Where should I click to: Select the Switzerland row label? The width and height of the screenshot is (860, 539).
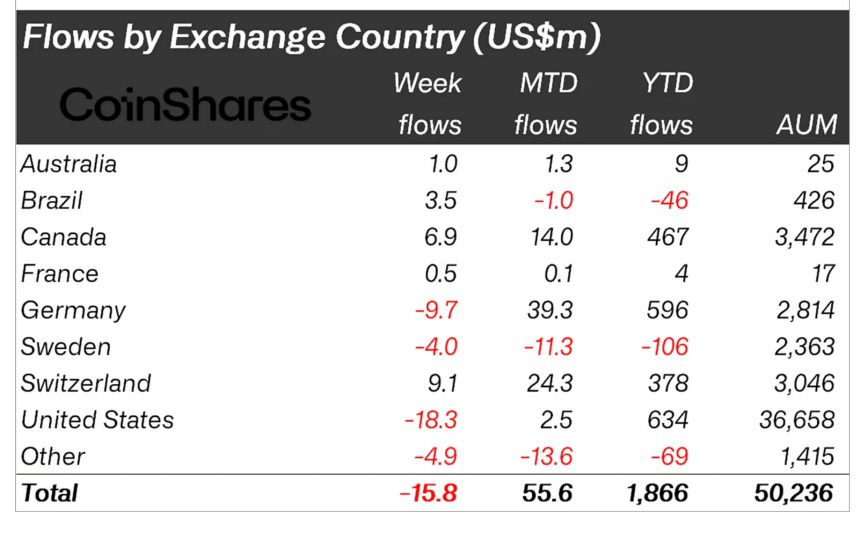pyautogui.click(x=86, y=383)
